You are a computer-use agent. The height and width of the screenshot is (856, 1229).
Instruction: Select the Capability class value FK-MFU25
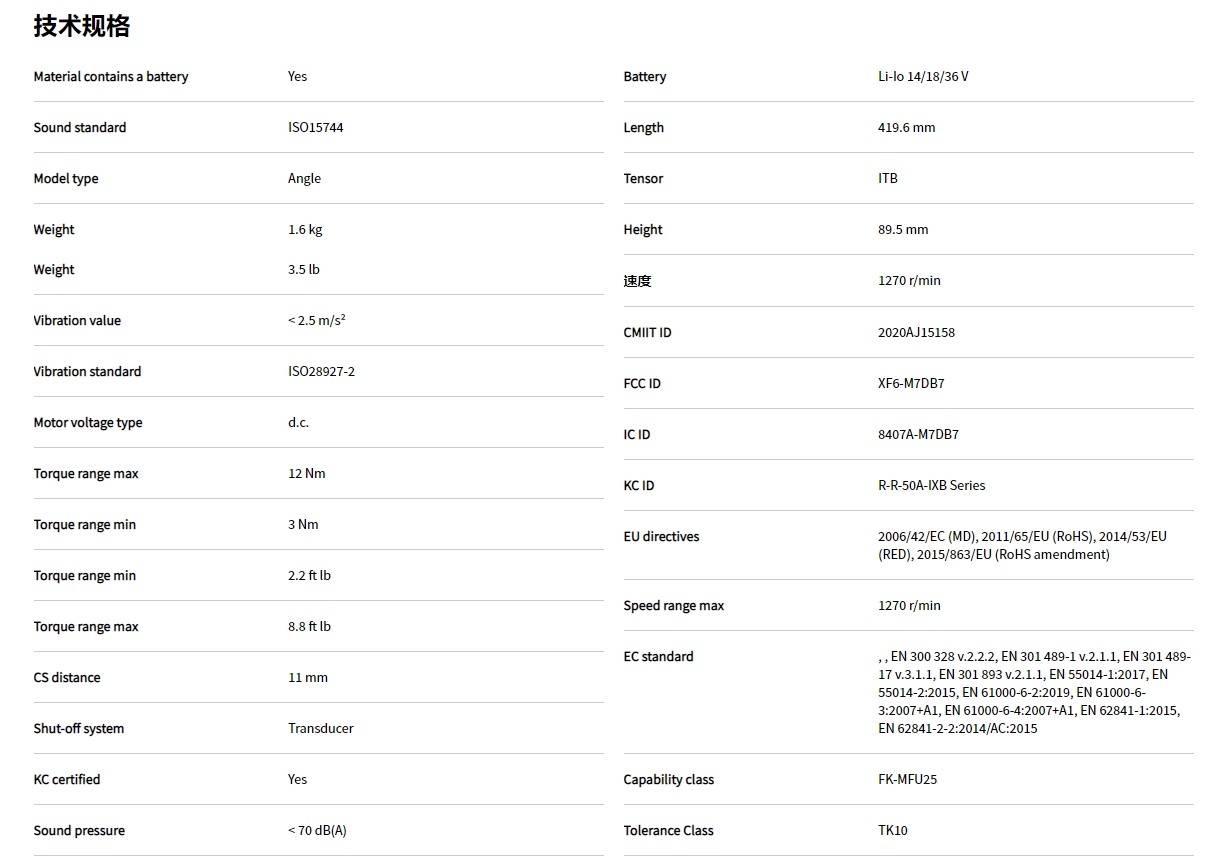point(907,780)
